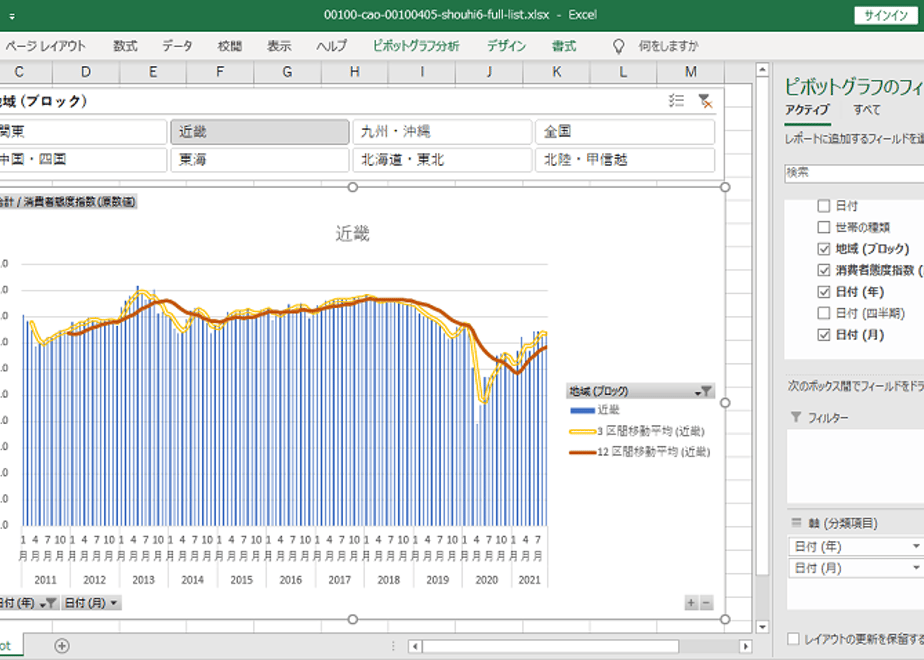Select column D header
Image resolution: width=924 pixels, height=660 pixels.
tap(86, 72)
